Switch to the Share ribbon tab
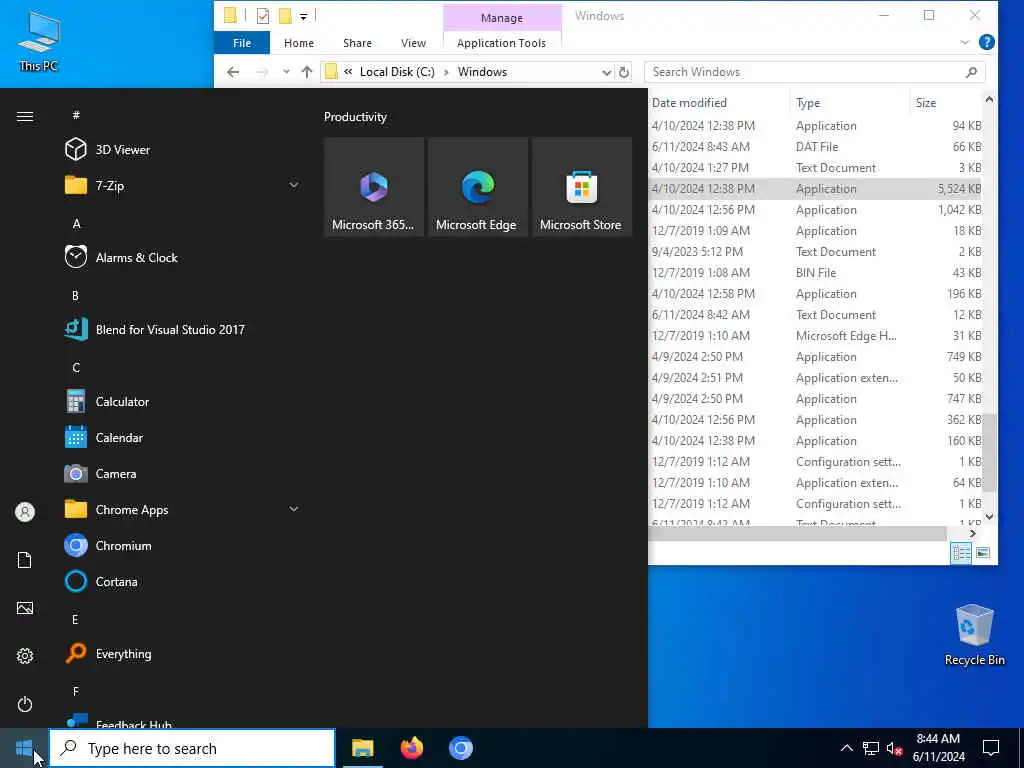The image size is (1024, 768). coord(357,43)
